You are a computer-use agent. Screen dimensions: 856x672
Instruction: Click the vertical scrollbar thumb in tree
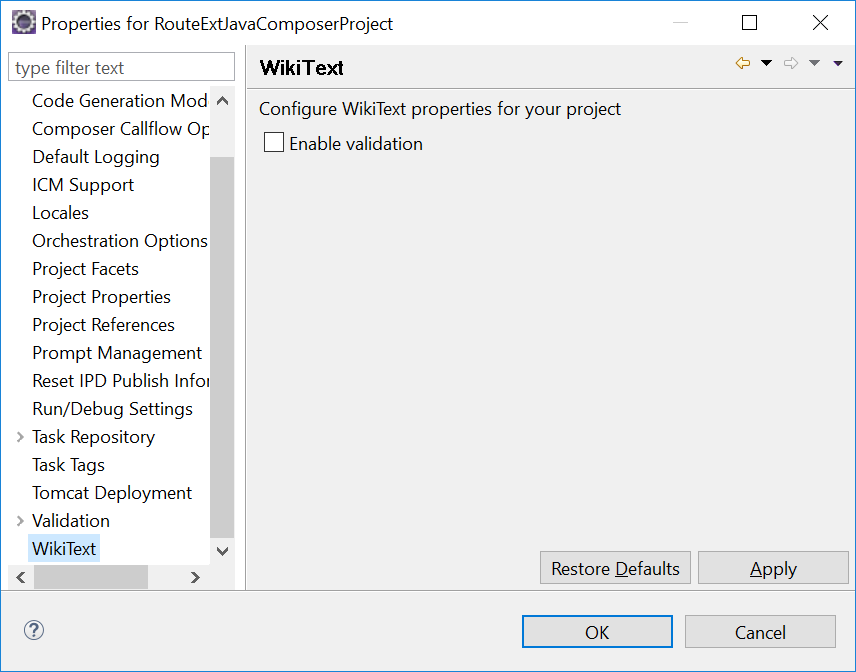(222, 347)
